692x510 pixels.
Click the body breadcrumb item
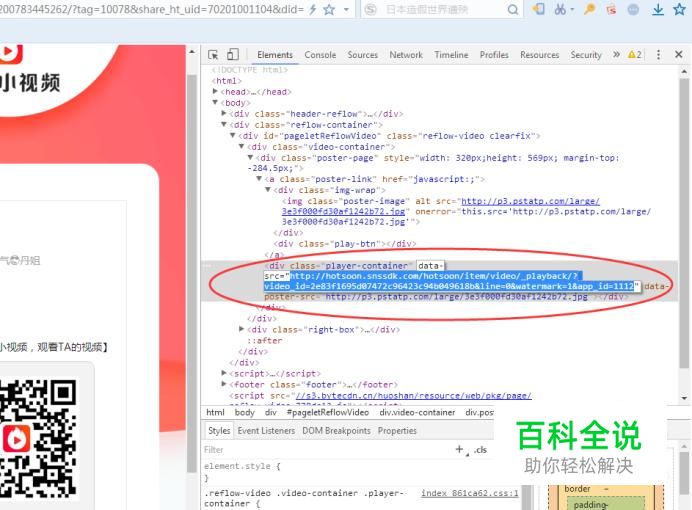tap(244, 412)
